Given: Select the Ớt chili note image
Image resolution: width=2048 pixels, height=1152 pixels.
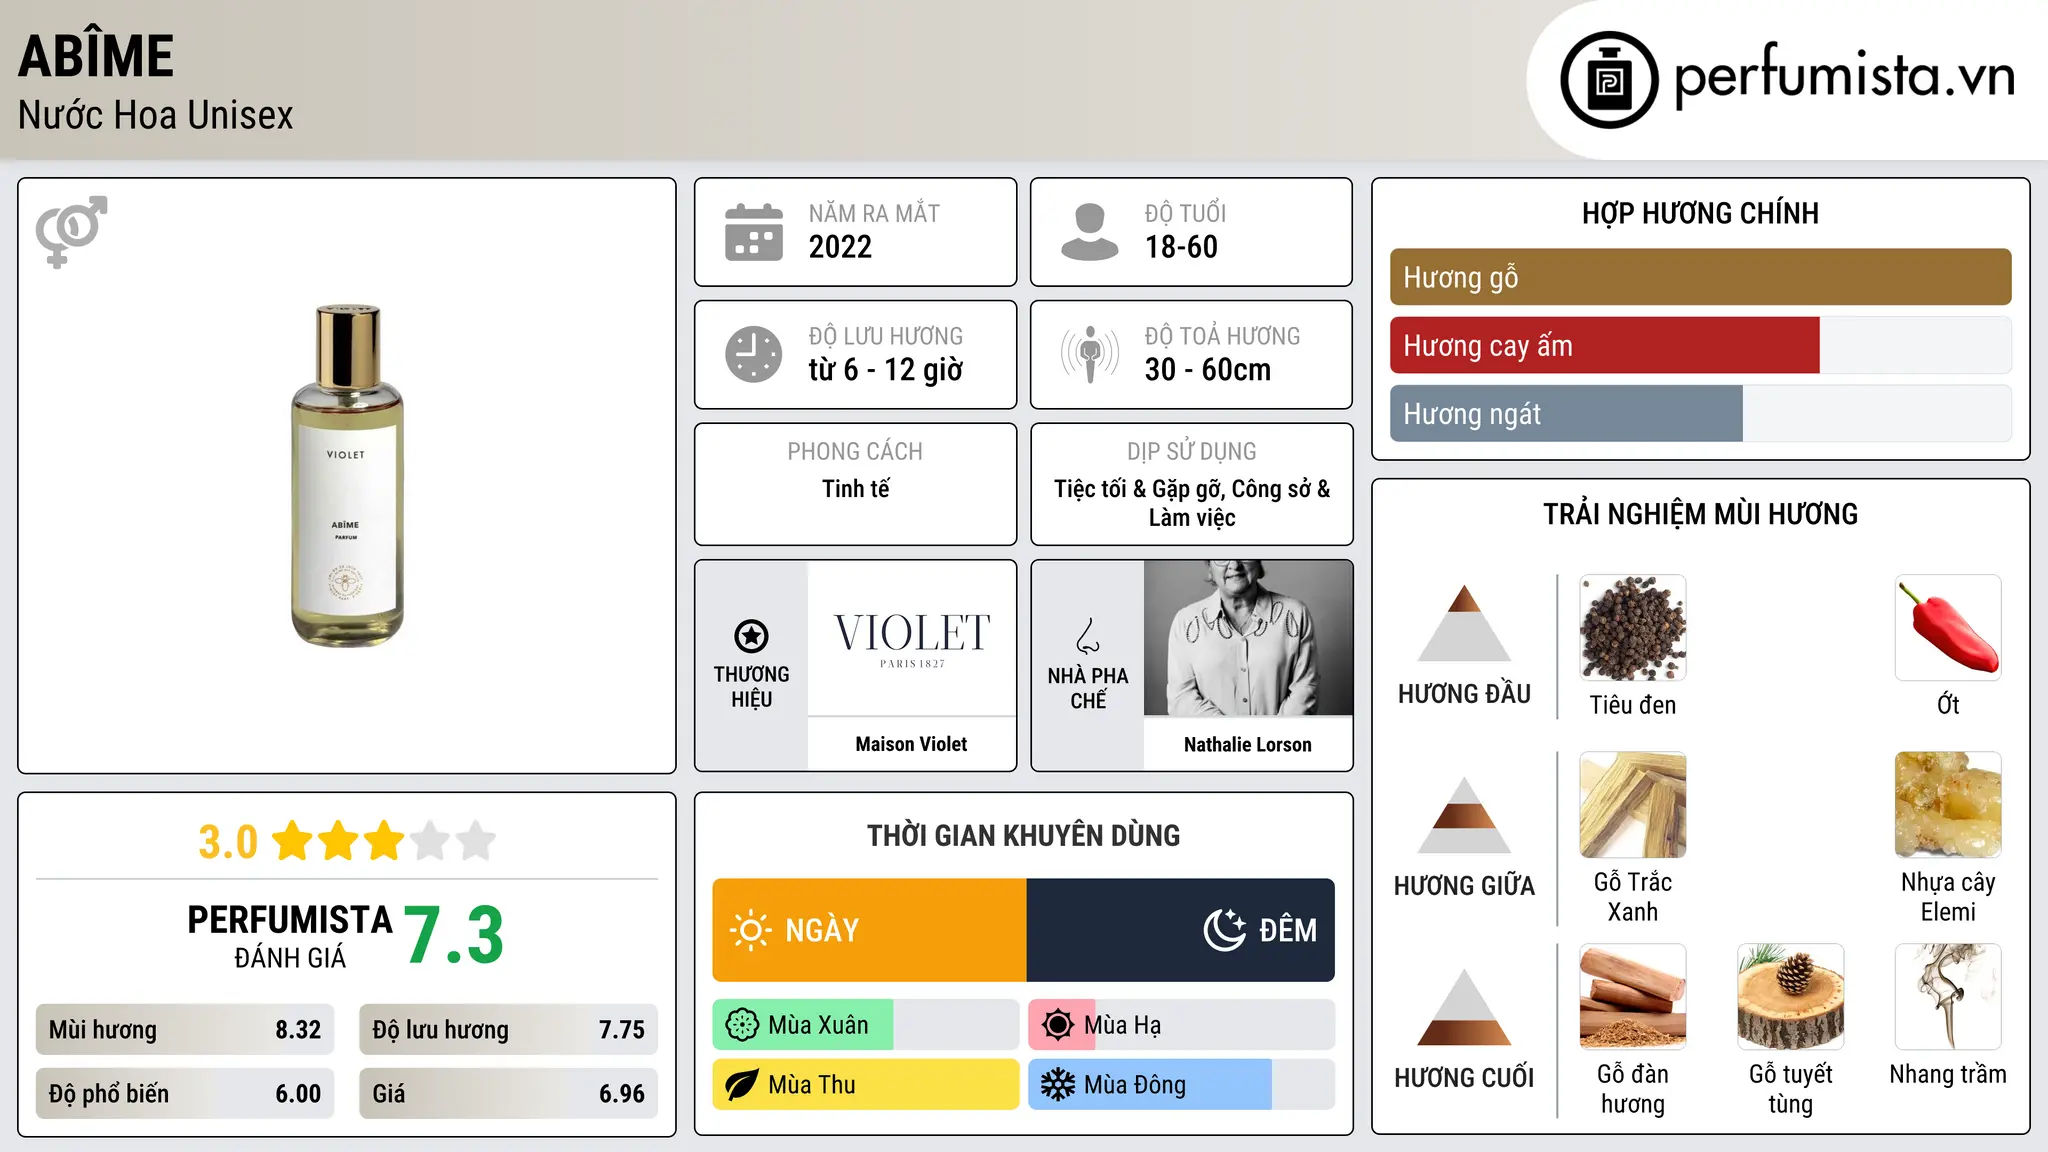Looking at the screenshot, I should [1948, 628].
